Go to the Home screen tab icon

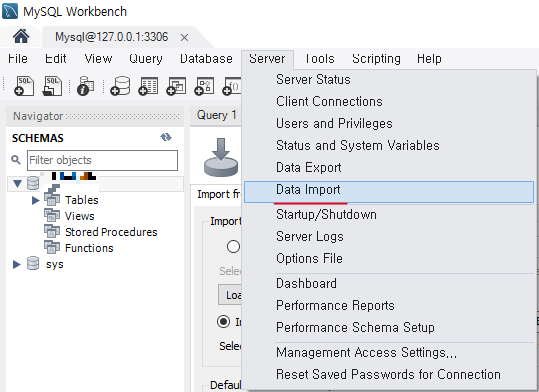click(x=21, y=36)
